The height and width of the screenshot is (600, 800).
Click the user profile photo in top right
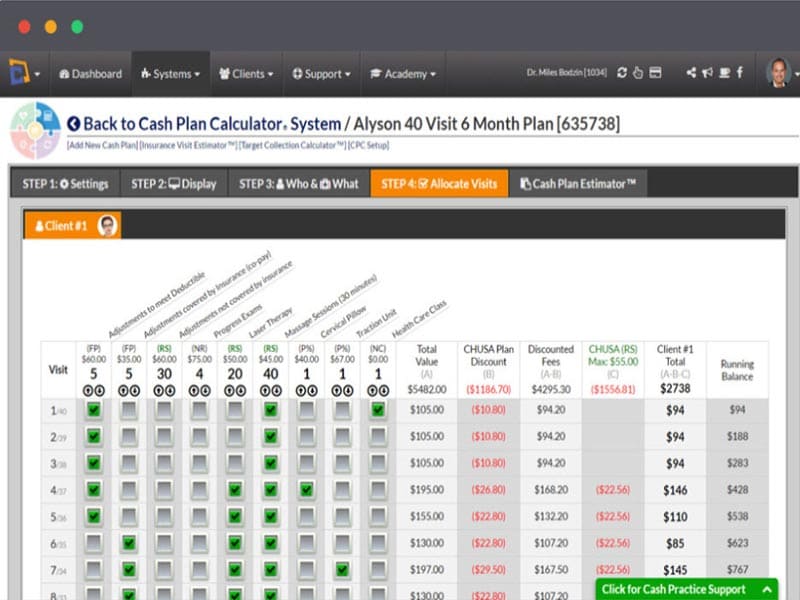778,73
